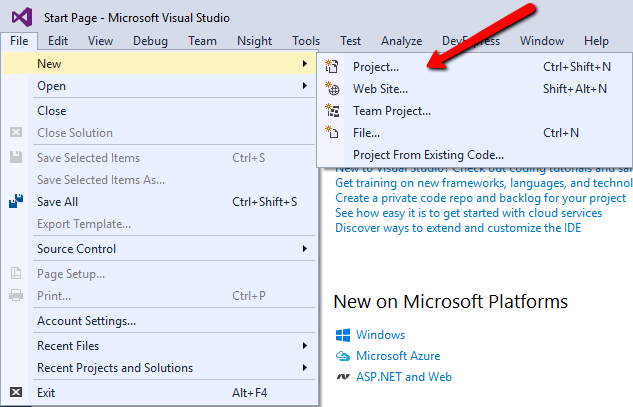The height and width of the screenshot is (407, 633).
Task: Choose Web Site... in the New submenu
Action: pyautogui.click(x=475, y=89)
